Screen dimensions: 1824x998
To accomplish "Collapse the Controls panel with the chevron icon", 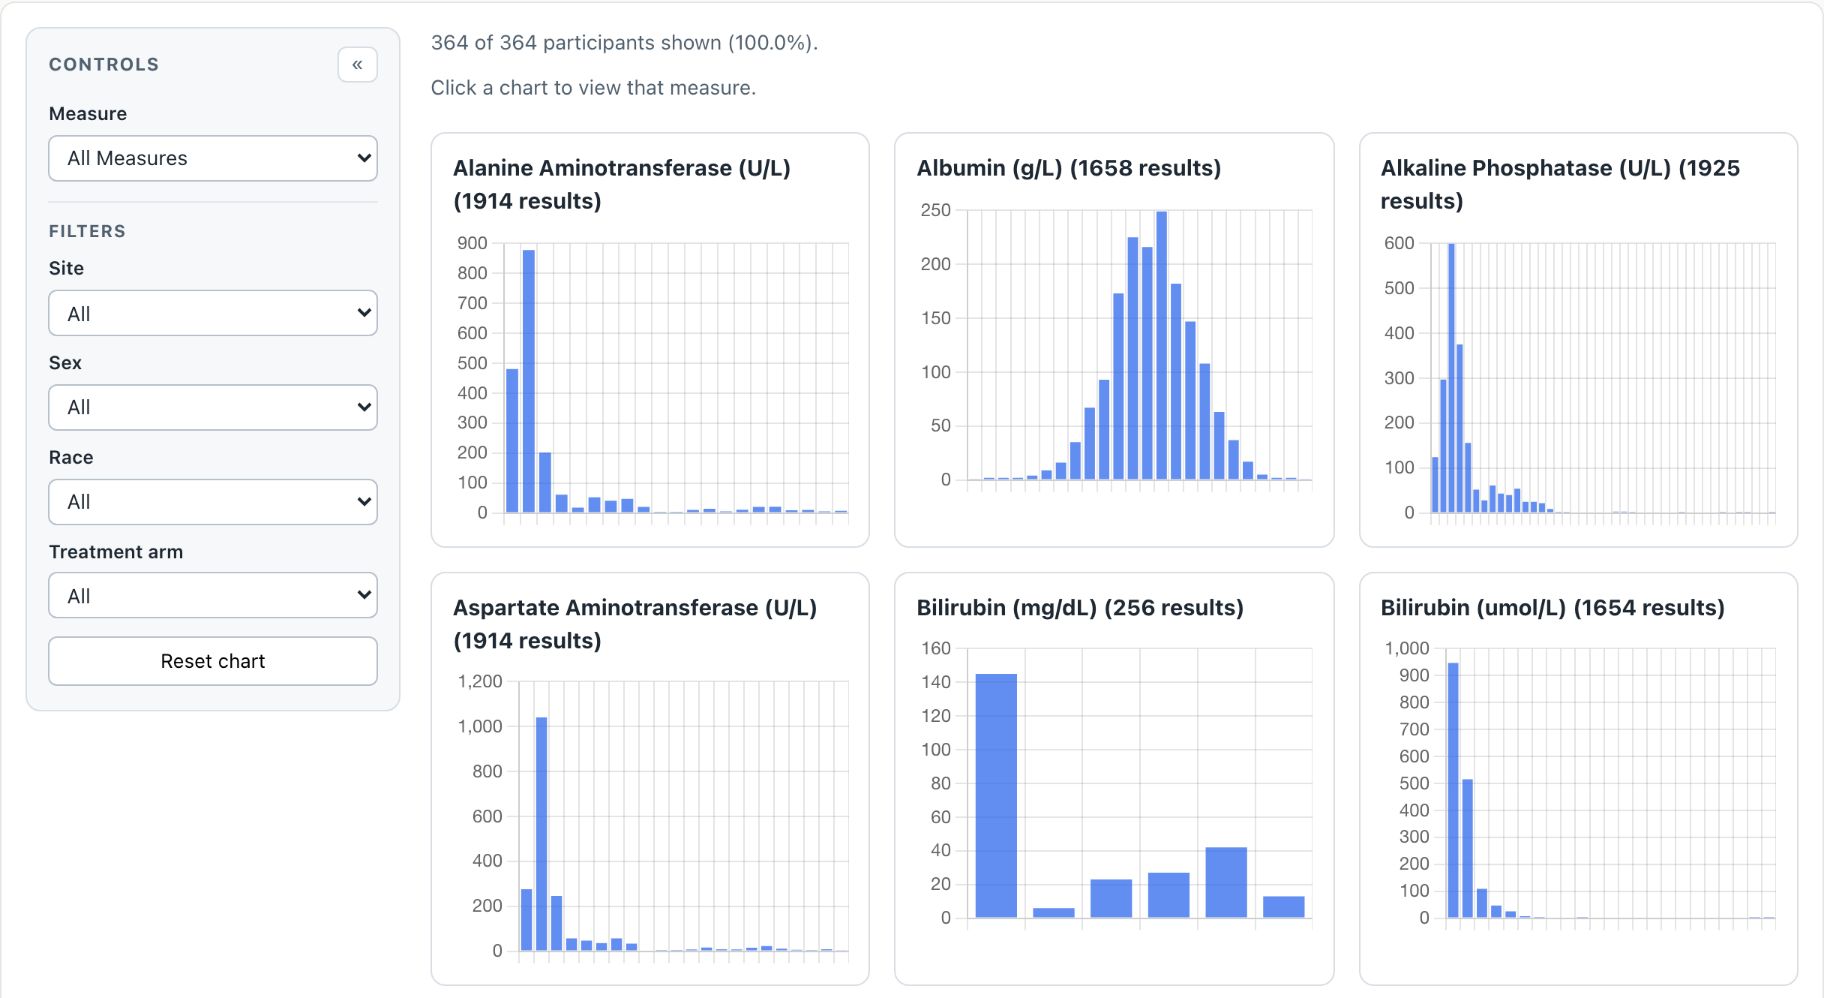I will coord(357,65).
